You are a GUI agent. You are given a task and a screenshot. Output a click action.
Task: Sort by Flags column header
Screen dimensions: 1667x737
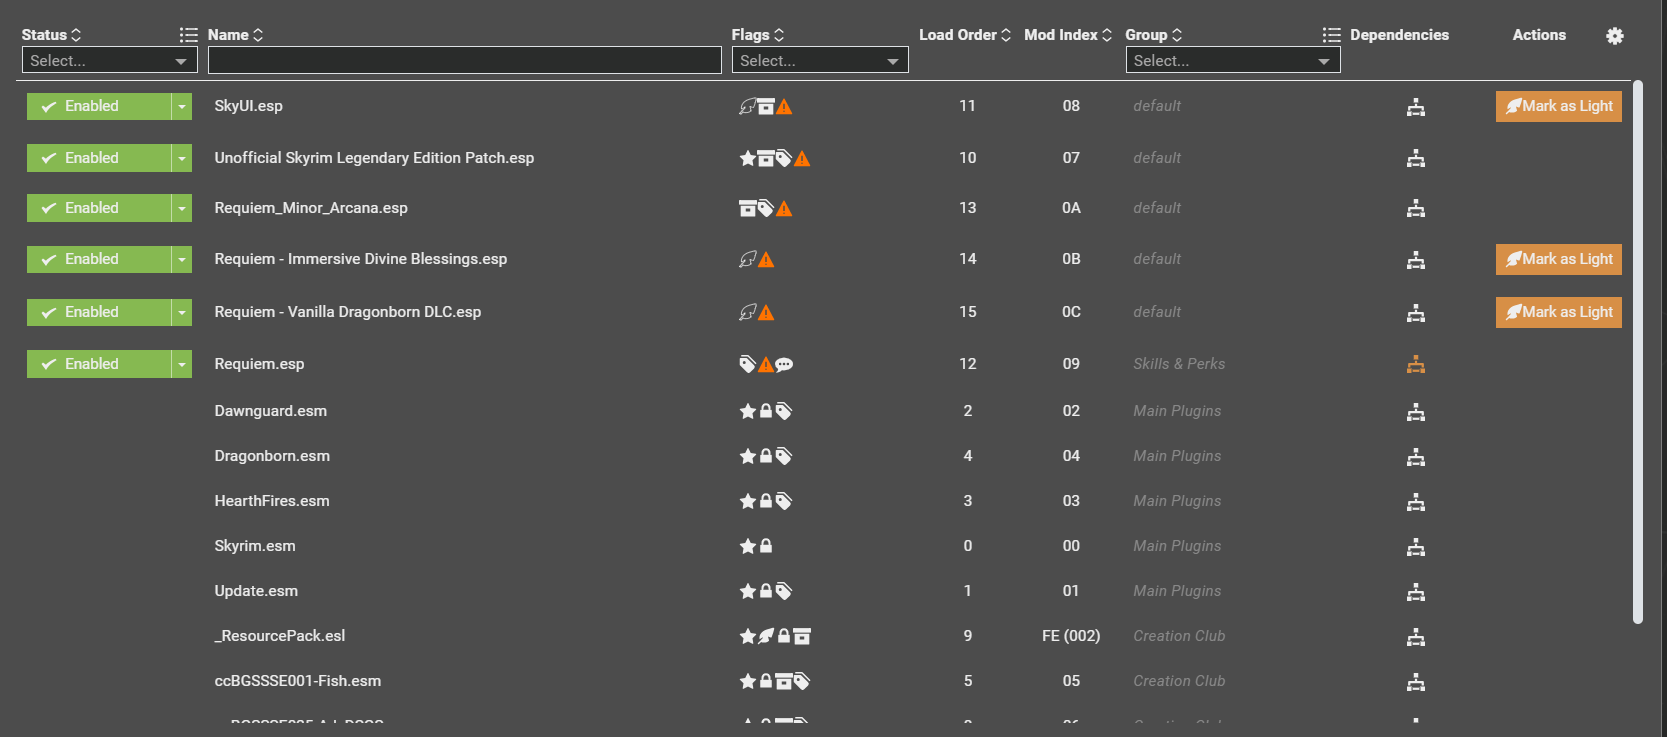pos(758,35)
